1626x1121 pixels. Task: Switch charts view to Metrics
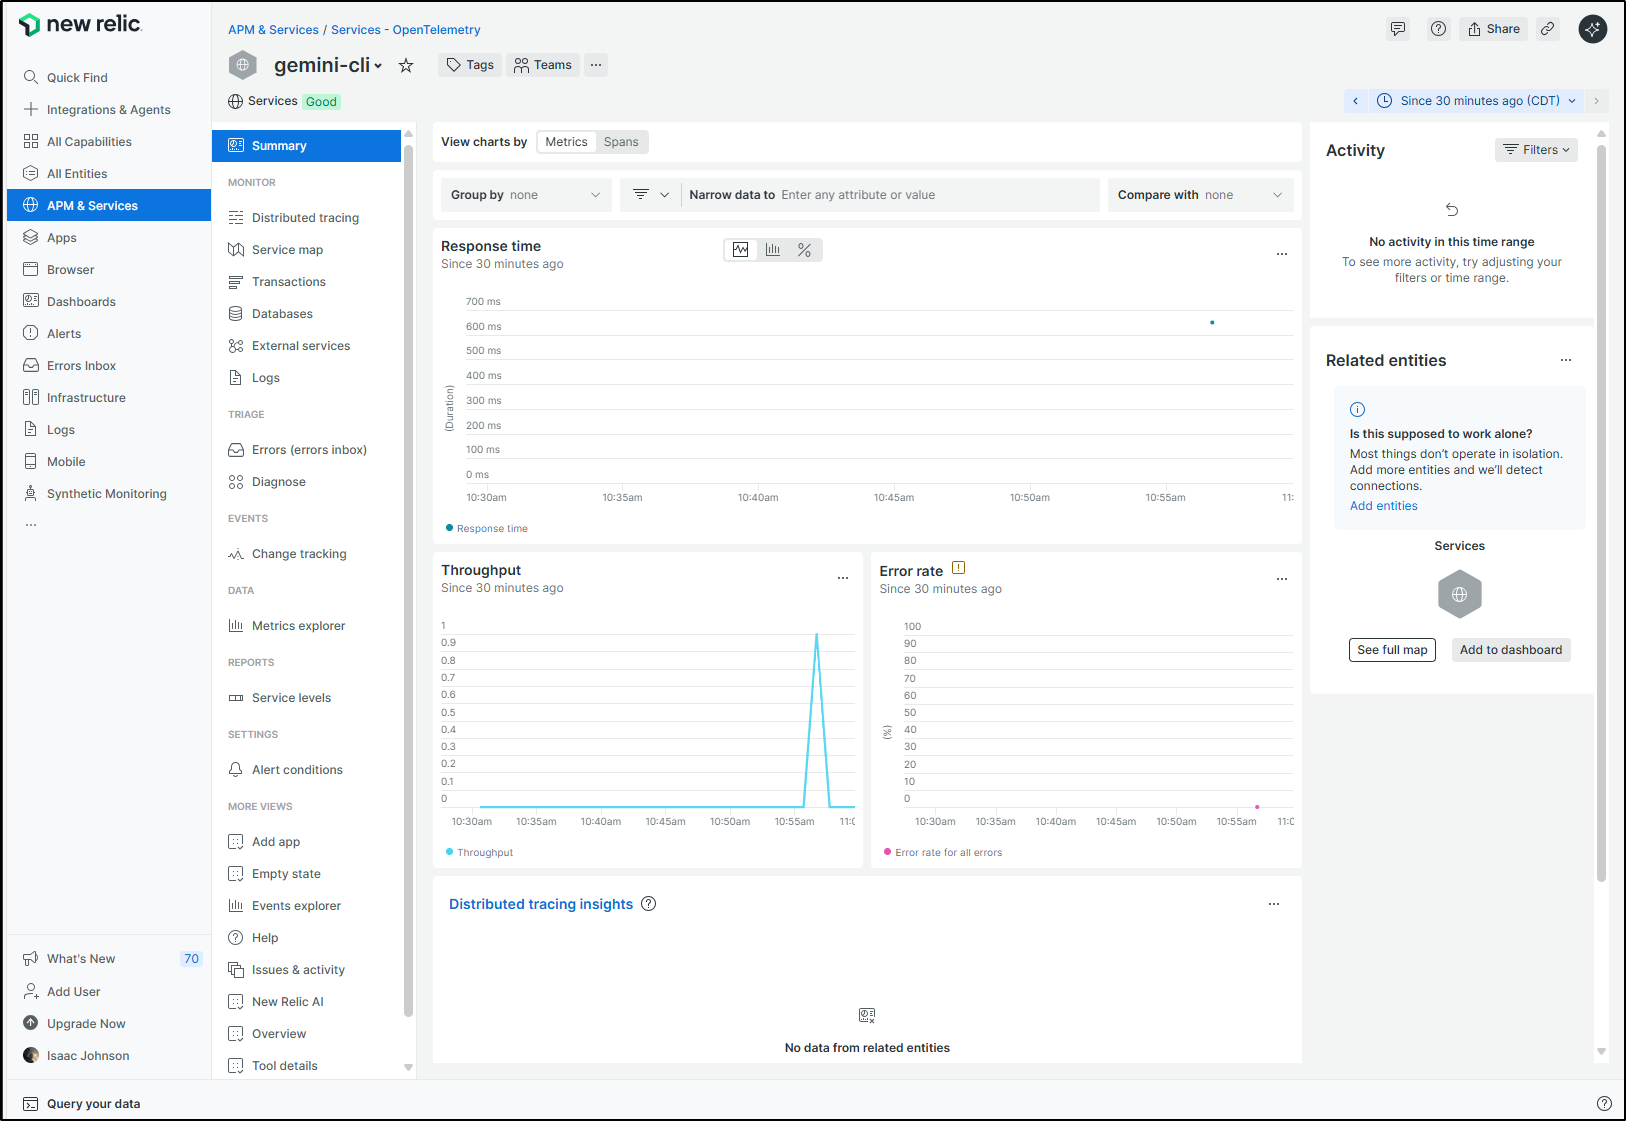pos(566,142)
